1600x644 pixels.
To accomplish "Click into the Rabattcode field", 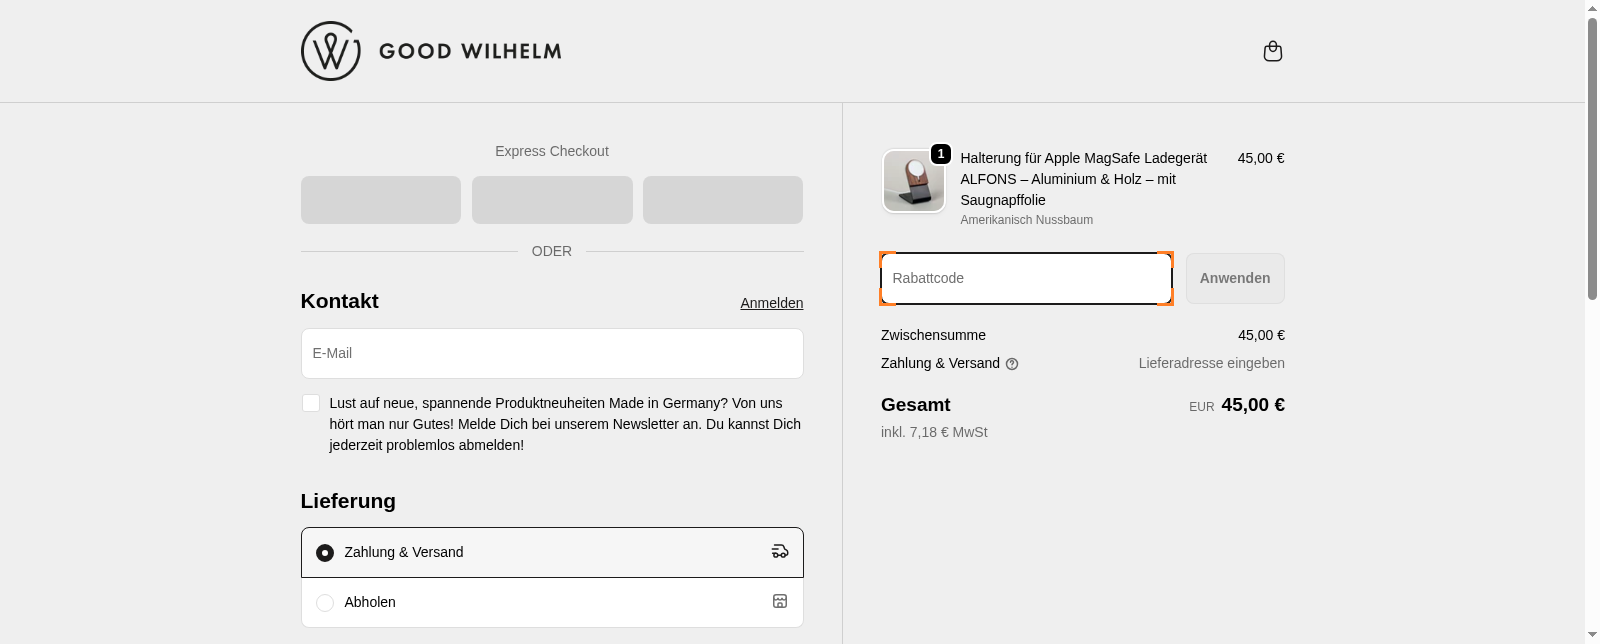I will (1026, 278).
